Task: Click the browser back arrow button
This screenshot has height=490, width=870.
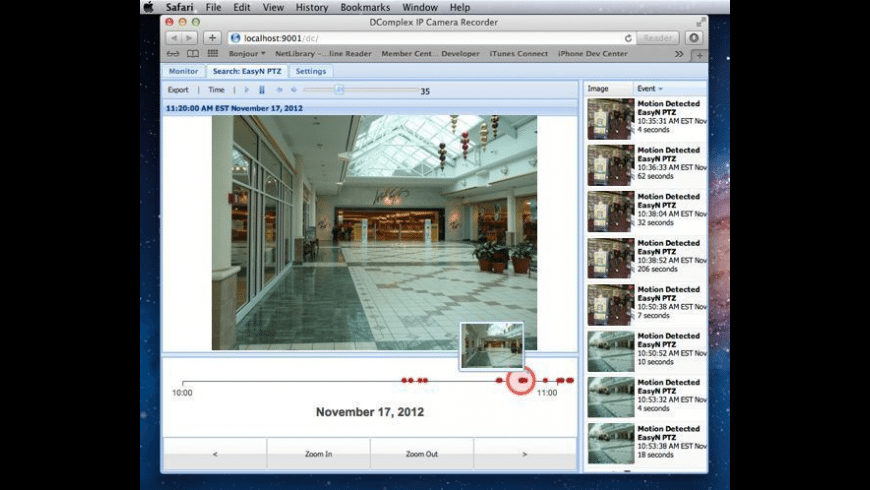Action: (x=174, y=38)
